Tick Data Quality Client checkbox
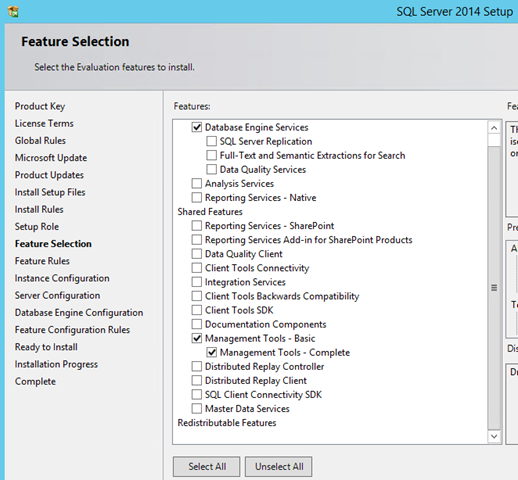Image resolution: width=518 pixels, height=480 pixels. click(197, 254)
